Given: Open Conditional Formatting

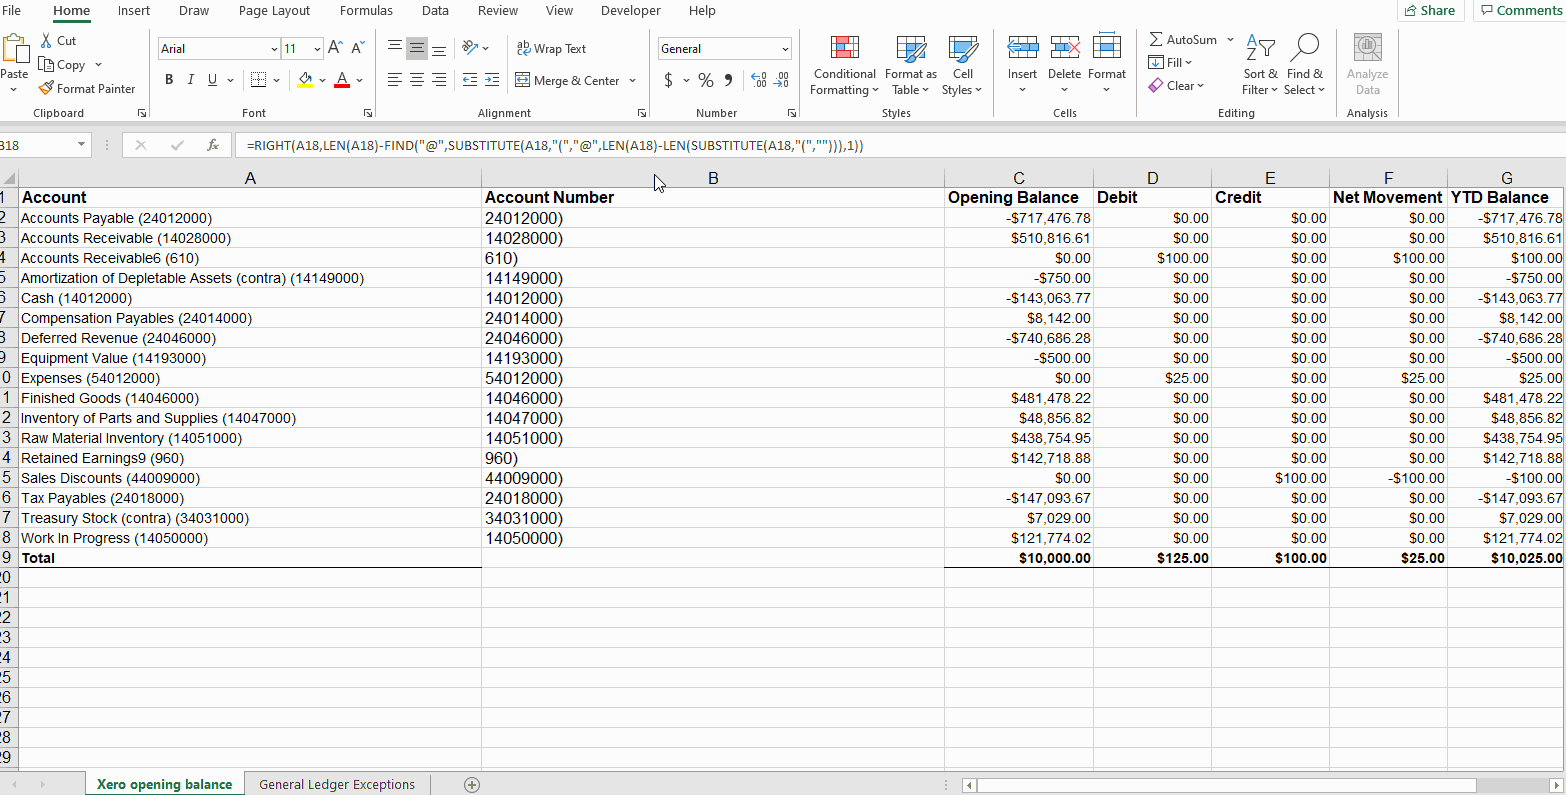Looking at the screenshot, I should [845, 65].
